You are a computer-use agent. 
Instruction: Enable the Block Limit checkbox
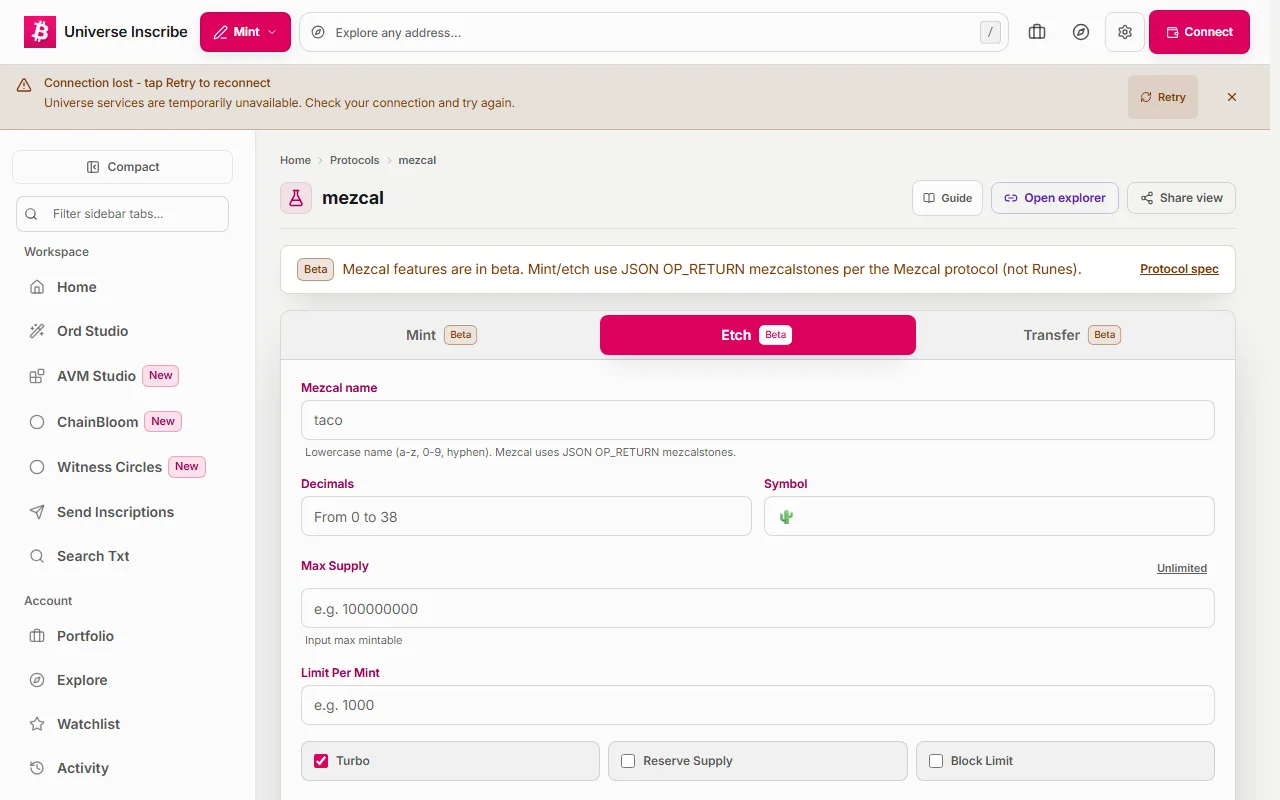[x=936, y=761]
